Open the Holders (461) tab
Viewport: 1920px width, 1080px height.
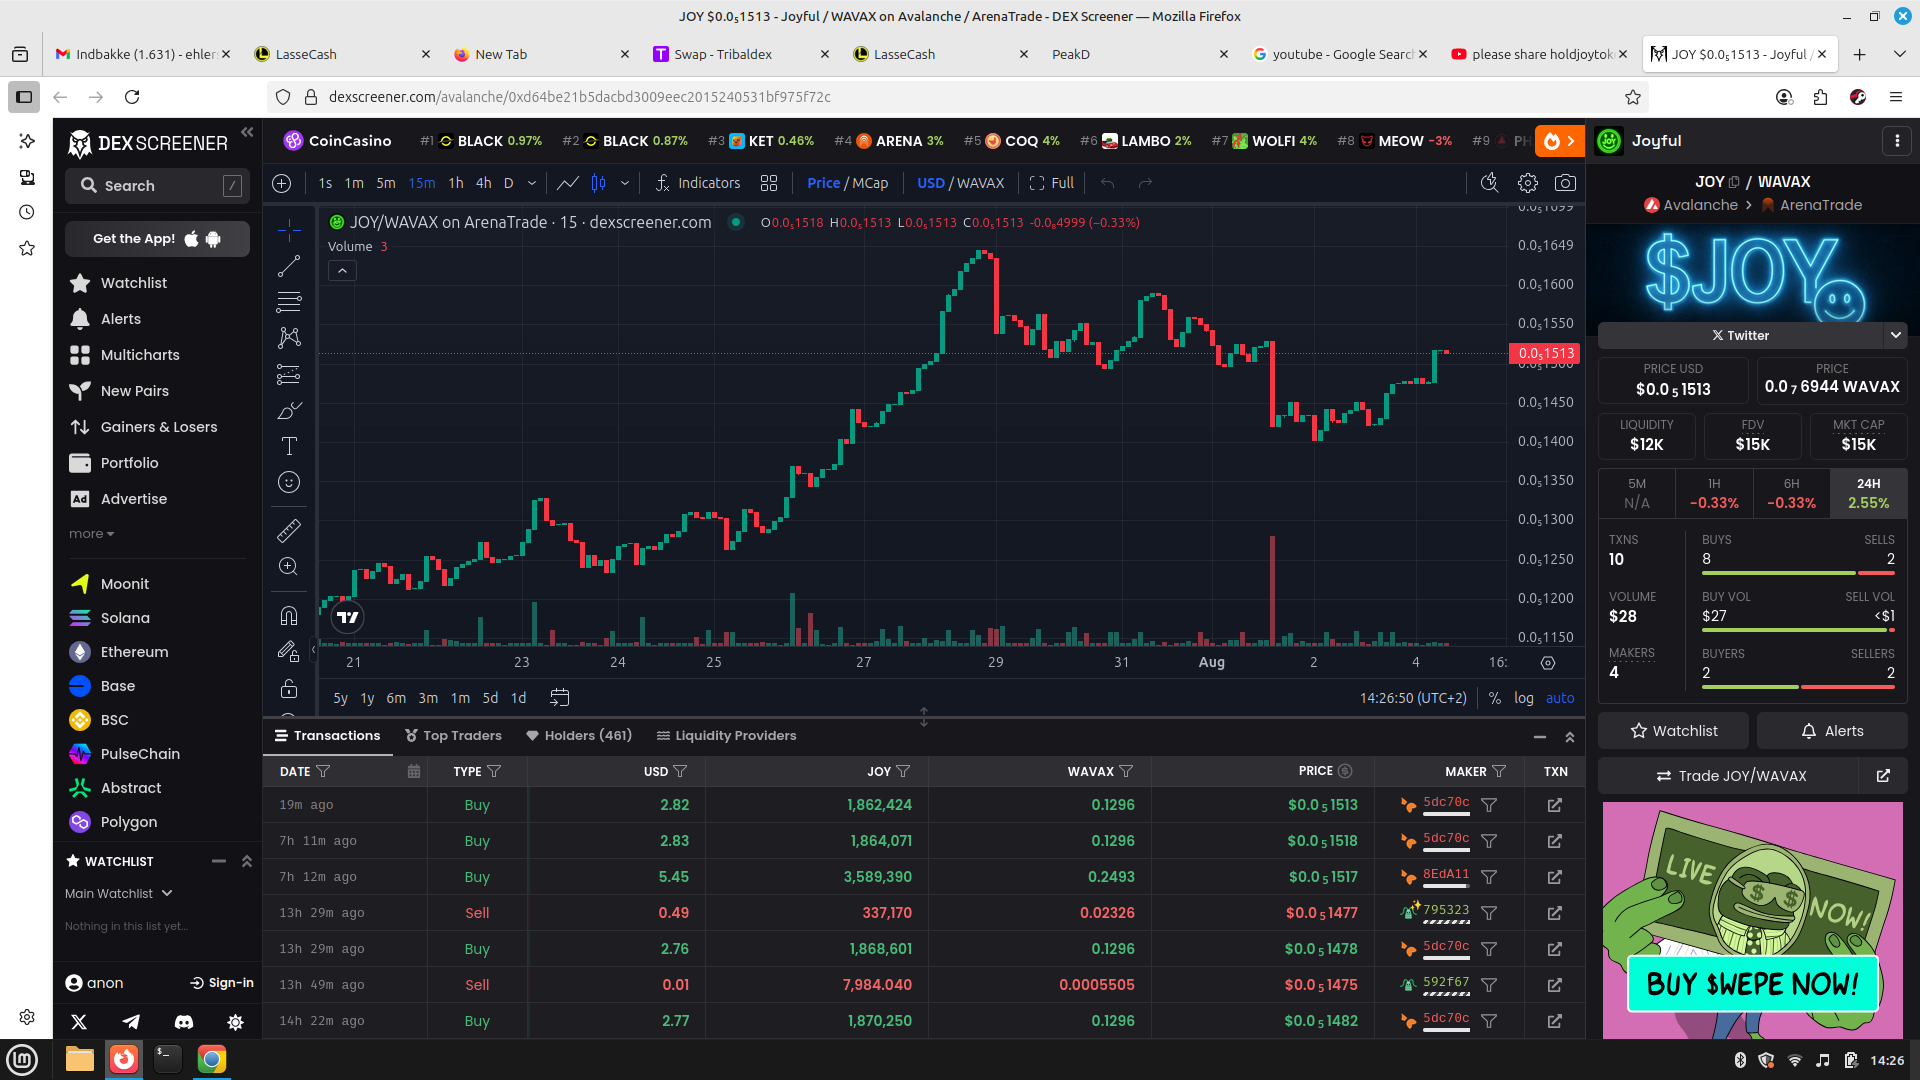tap(579, 736)
